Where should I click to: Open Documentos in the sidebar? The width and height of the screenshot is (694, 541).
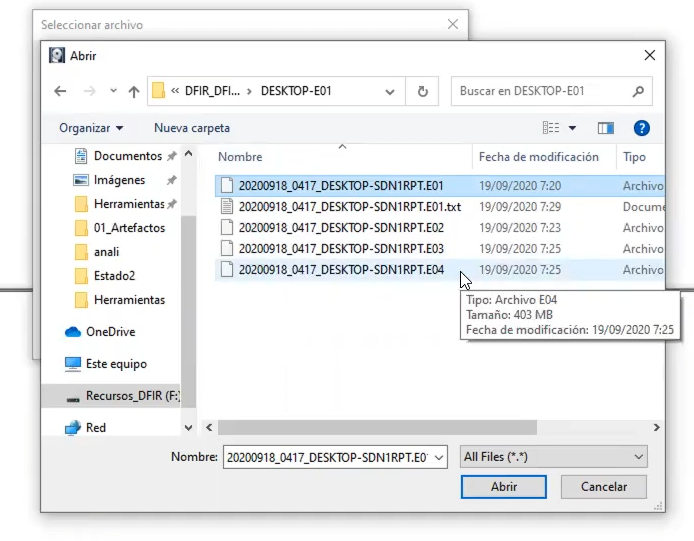128,156
